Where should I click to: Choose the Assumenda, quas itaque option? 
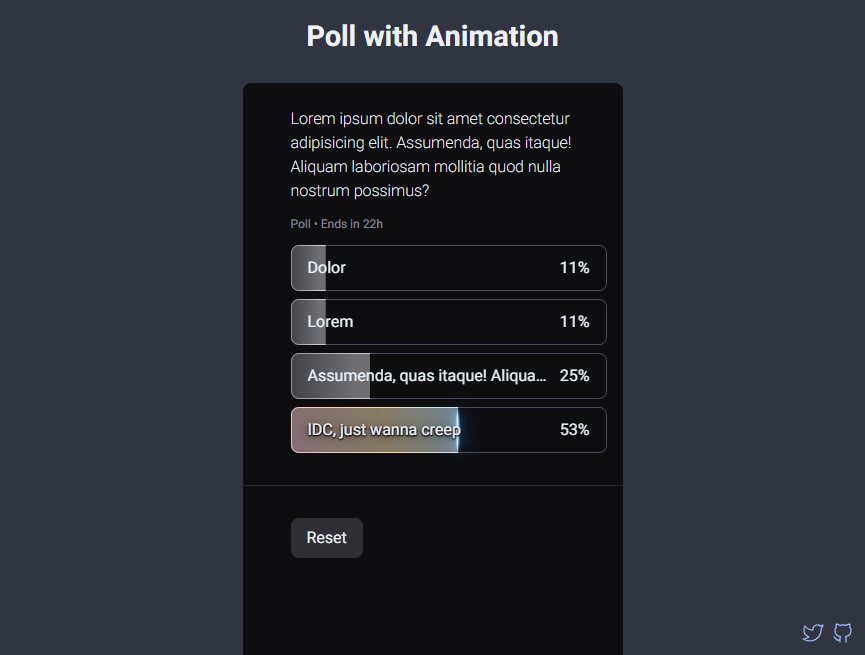coord(448,376)
